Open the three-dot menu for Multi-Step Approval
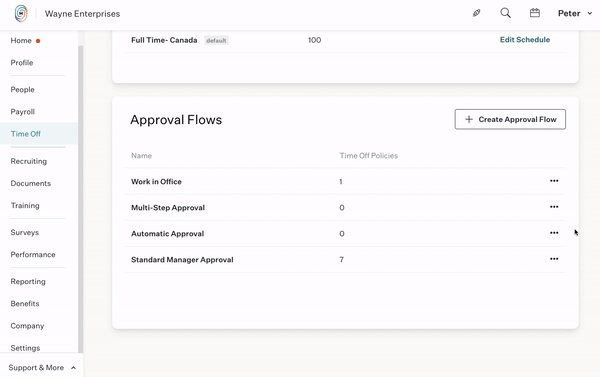600x377 pixels. (x=554, y=207)
